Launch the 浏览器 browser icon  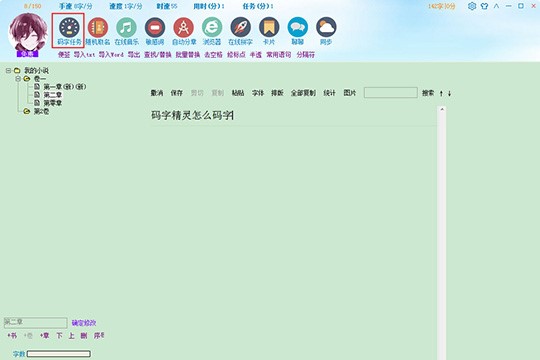click(x=212, y=28)
